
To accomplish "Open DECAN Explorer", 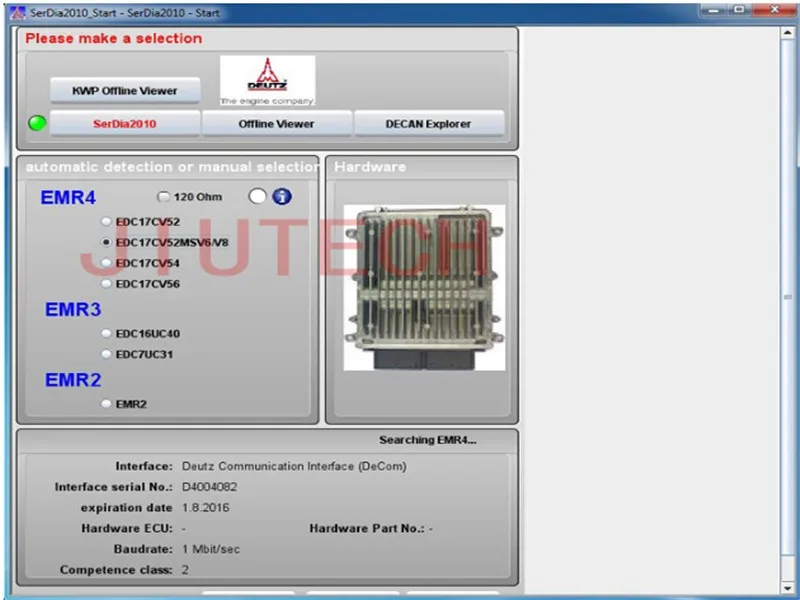I will (428, 124).
